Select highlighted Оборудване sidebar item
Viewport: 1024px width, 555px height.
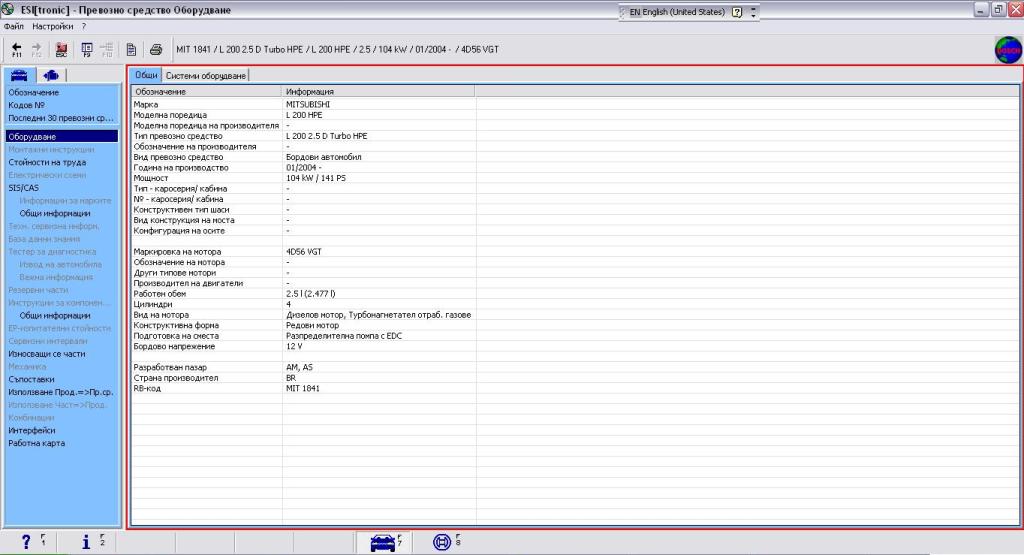[x=61, y=136]
